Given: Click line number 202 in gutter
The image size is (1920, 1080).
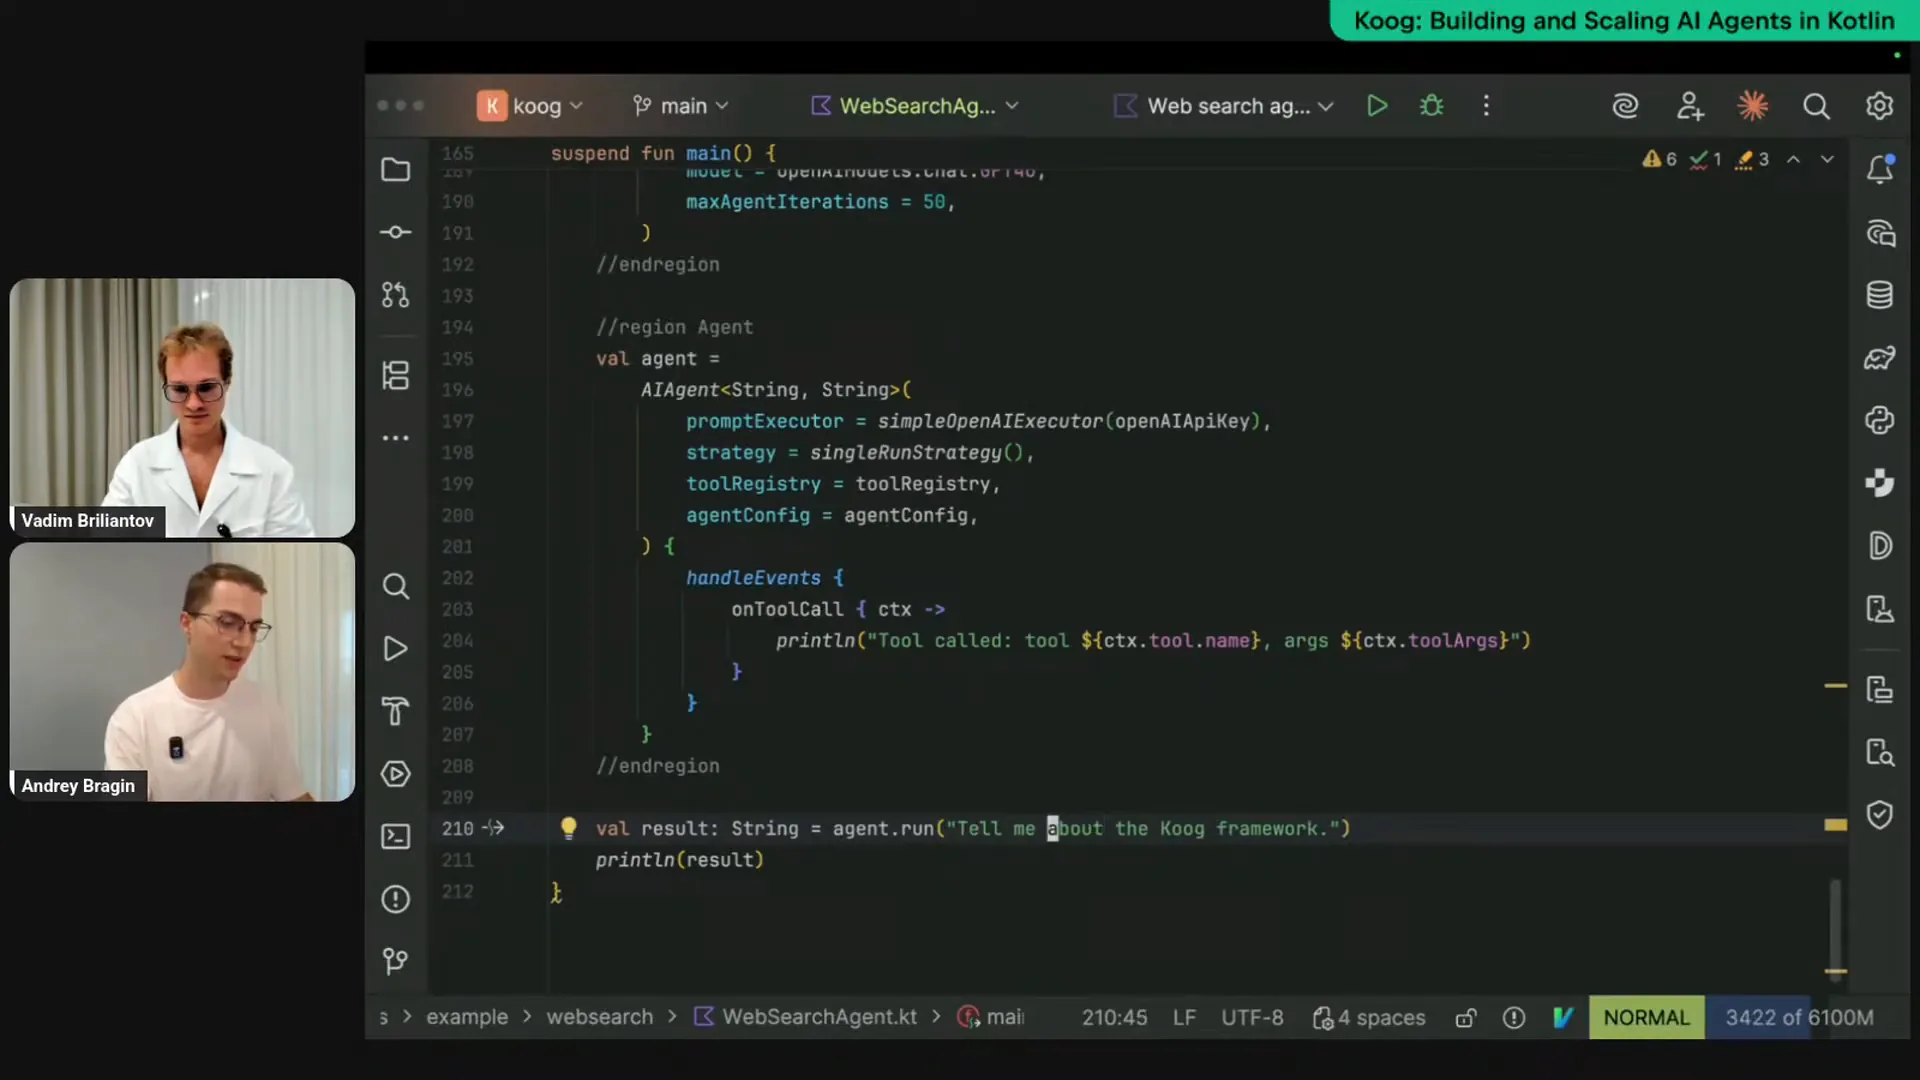Looking at the screenshot, I should point(457,578).
